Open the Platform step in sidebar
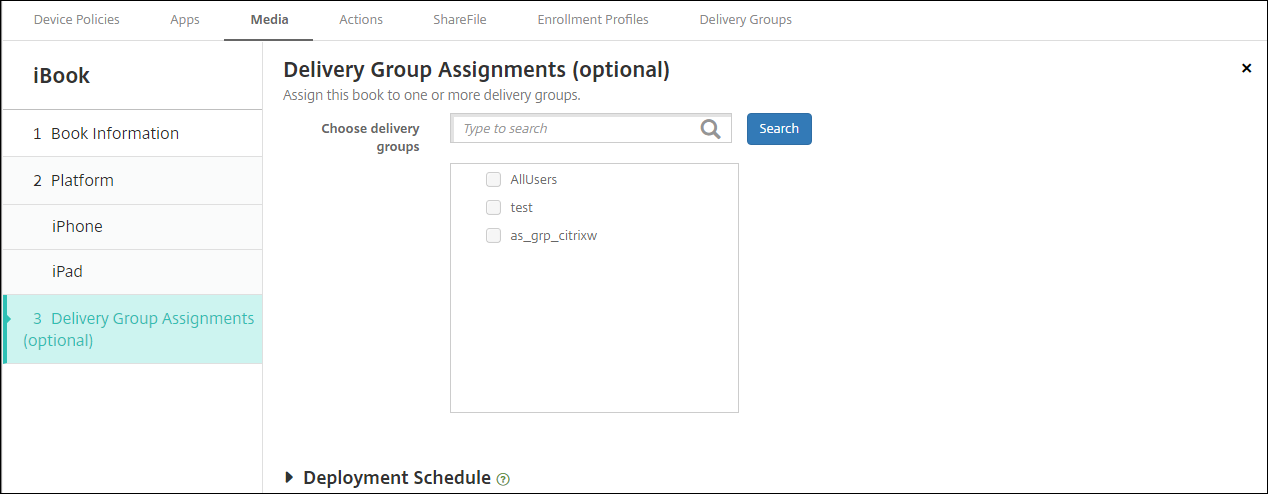Screen dimensions: 1268x494 click(82, 181)
